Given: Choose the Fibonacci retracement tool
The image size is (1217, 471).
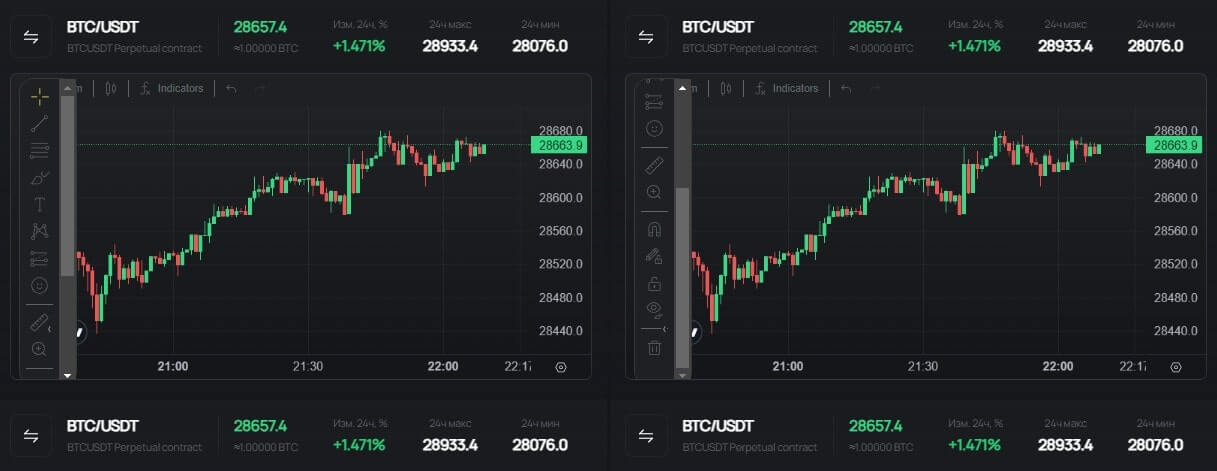Looking at the screenshot, I should coord(39,151).
